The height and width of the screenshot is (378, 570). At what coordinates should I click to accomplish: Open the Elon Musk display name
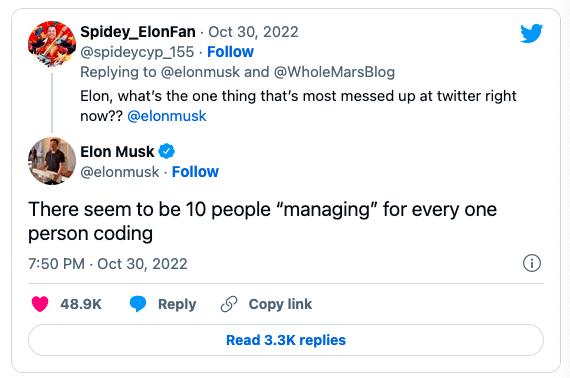coord(117,152)
